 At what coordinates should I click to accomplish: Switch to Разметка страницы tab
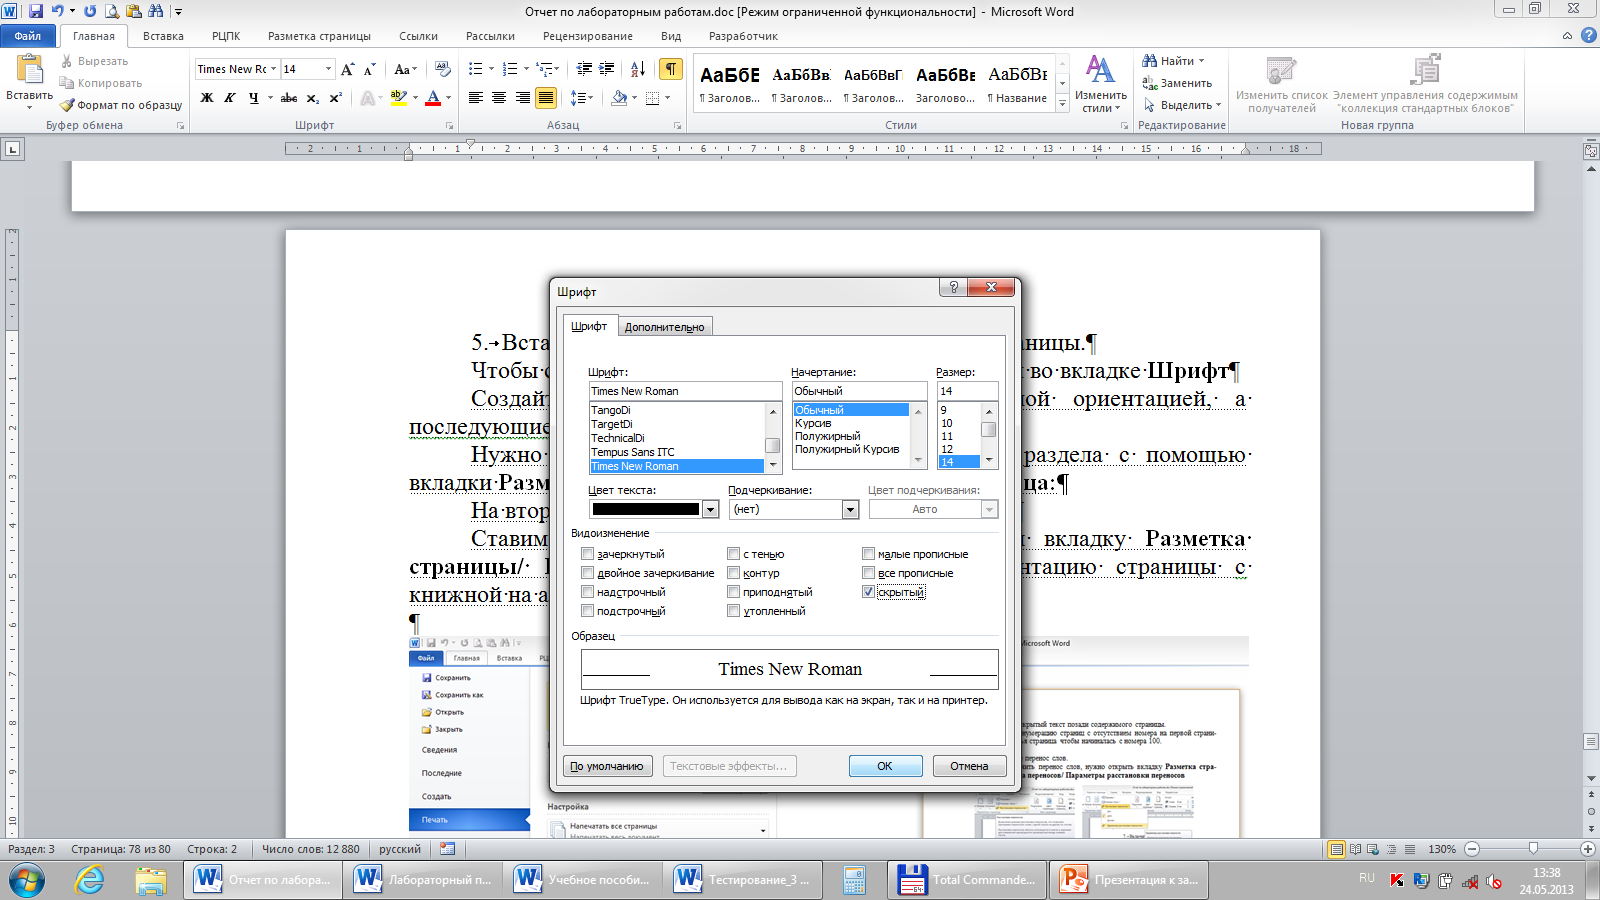coord(319,36)
